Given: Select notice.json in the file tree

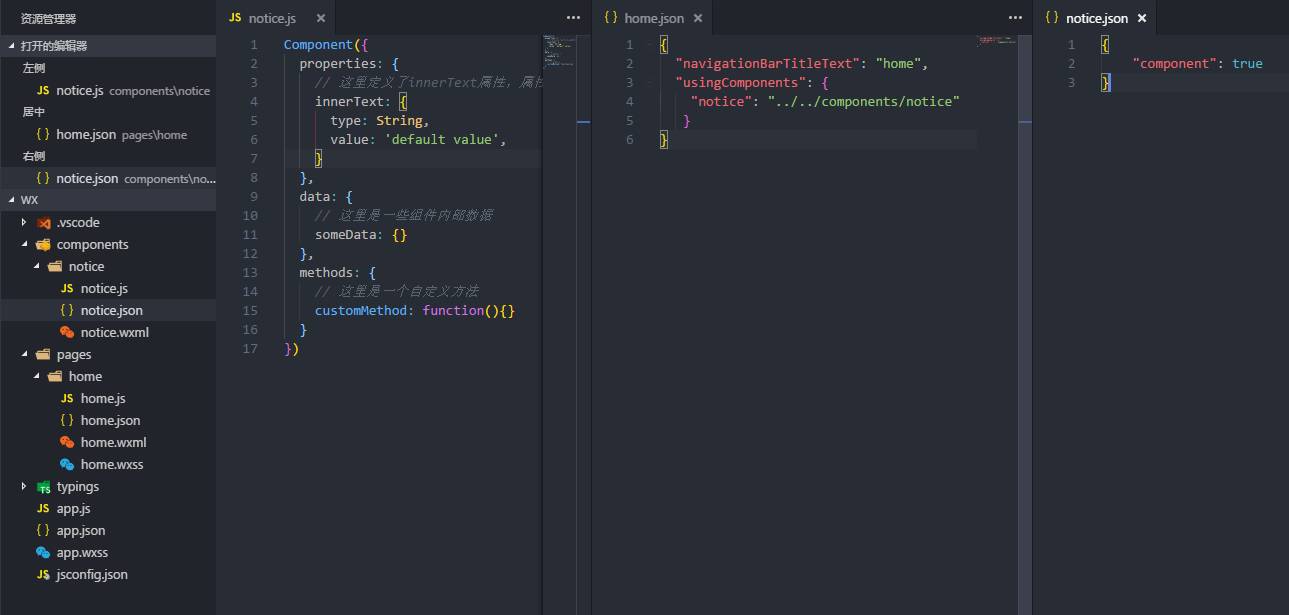Looking at the screenshot, I should pyautogui.click(x=108, y=310).
